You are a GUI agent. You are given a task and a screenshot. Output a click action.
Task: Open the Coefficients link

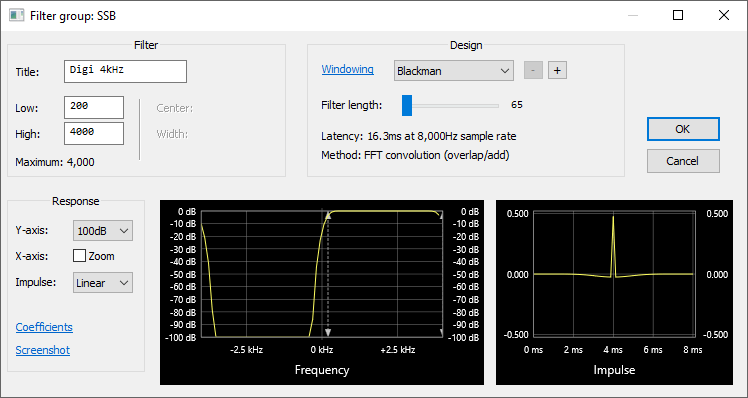(44, 327)
